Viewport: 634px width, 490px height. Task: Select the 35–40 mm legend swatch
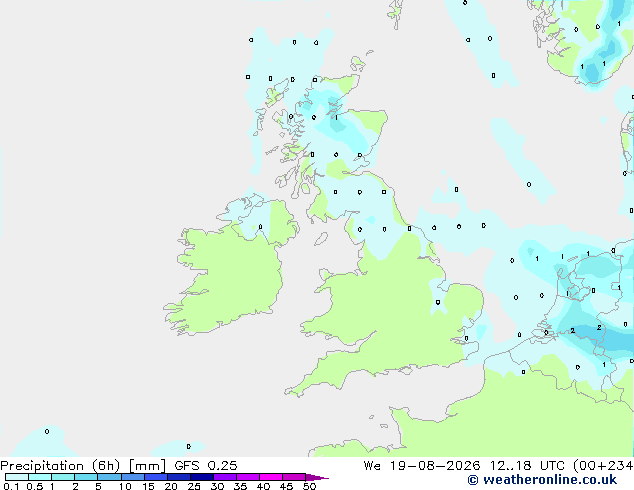pos(248,477)
